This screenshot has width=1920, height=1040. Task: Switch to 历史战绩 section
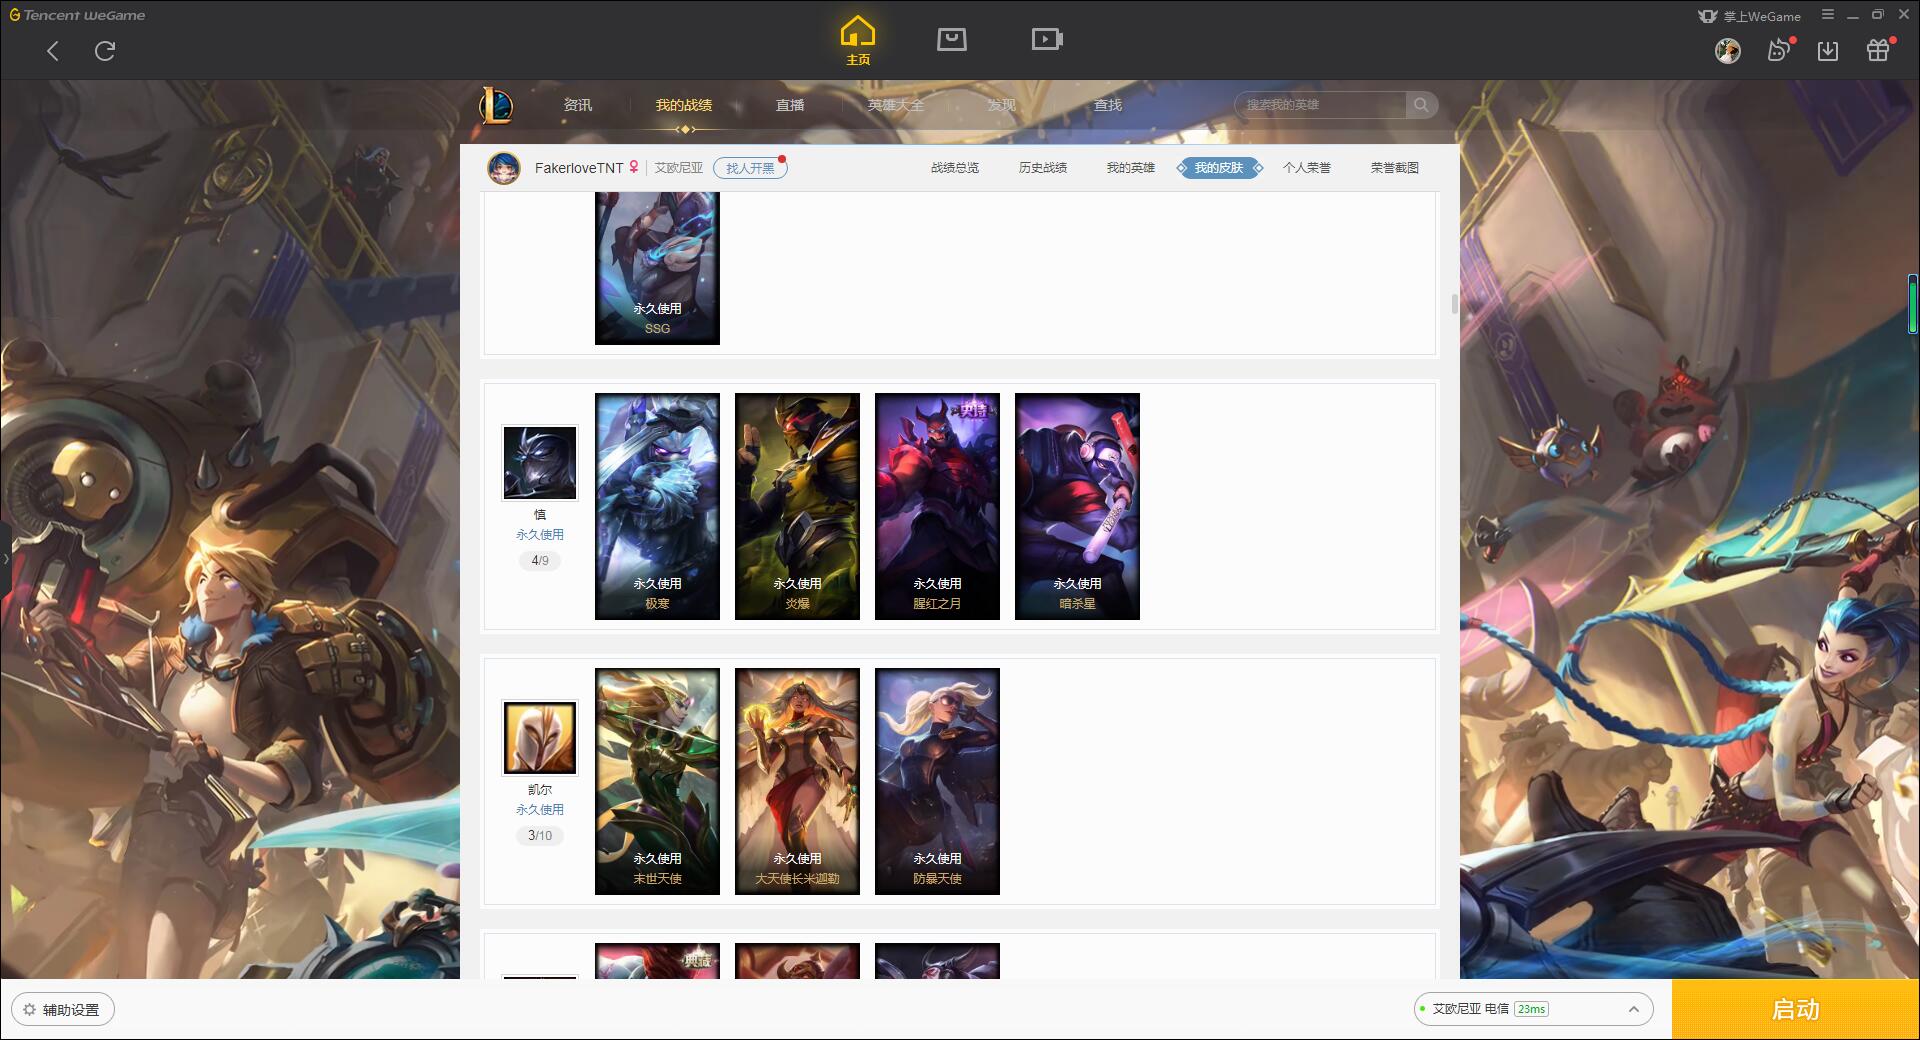point(1043,168)
